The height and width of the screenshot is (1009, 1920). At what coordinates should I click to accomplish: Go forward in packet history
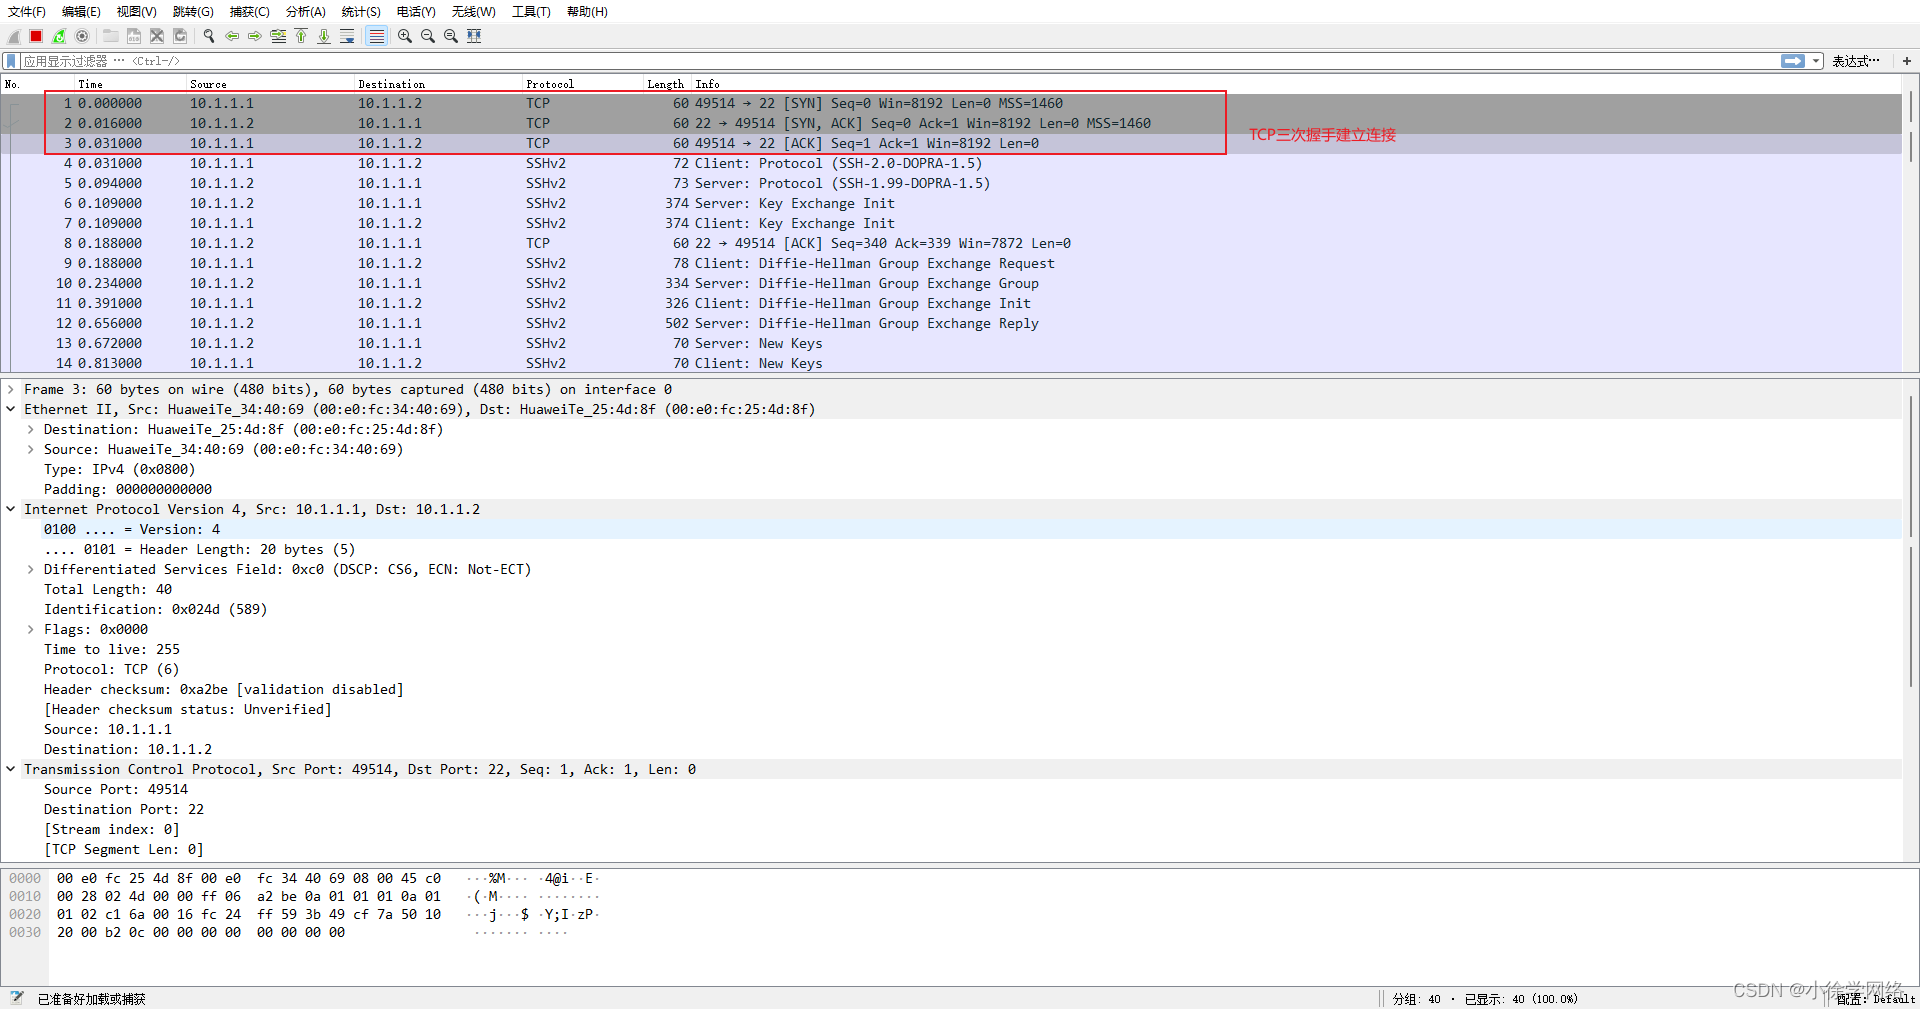[x=255, y=36]
